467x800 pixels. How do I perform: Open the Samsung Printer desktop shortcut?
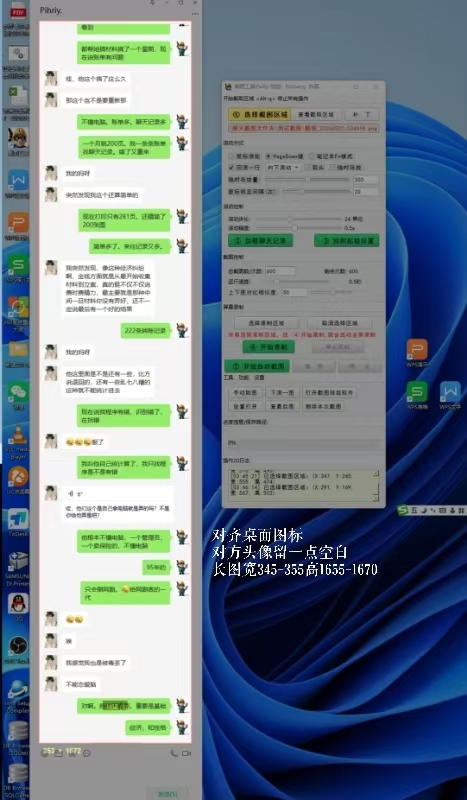coord(18,562)
